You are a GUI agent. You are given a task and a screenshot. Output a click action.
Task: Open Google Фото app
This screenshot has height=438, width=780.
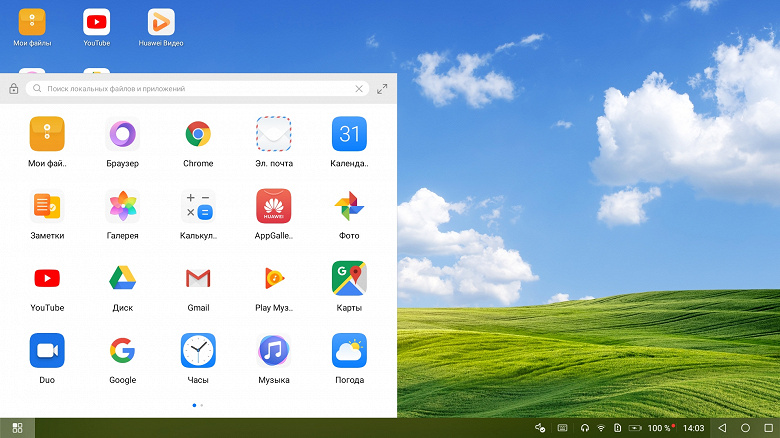(x=349, y=206)
